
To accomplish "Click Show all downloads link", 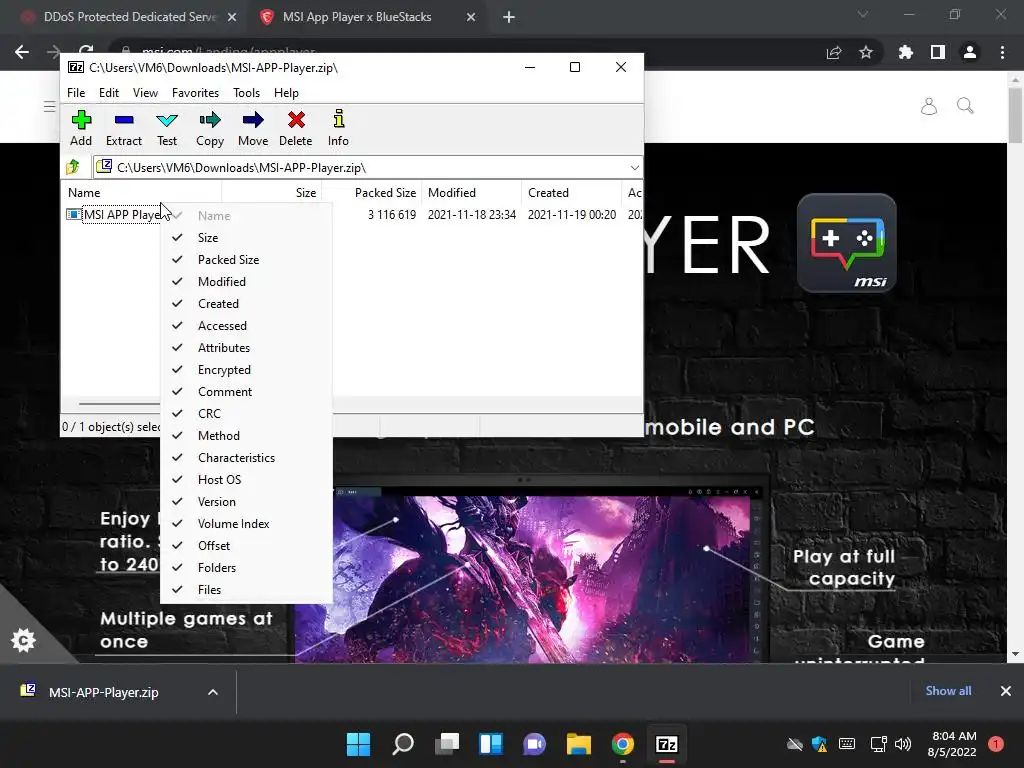I will 948,691.
